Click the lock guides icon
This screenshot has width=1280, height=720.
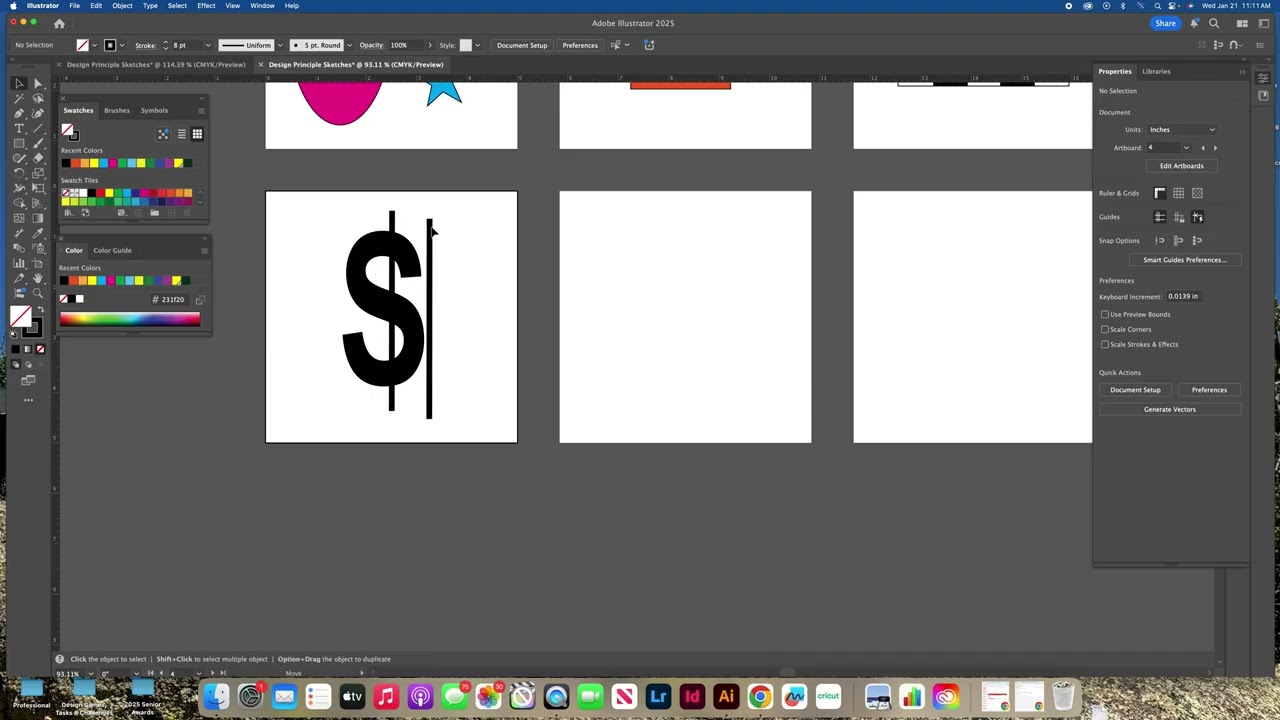click(x=1178, y=217)
